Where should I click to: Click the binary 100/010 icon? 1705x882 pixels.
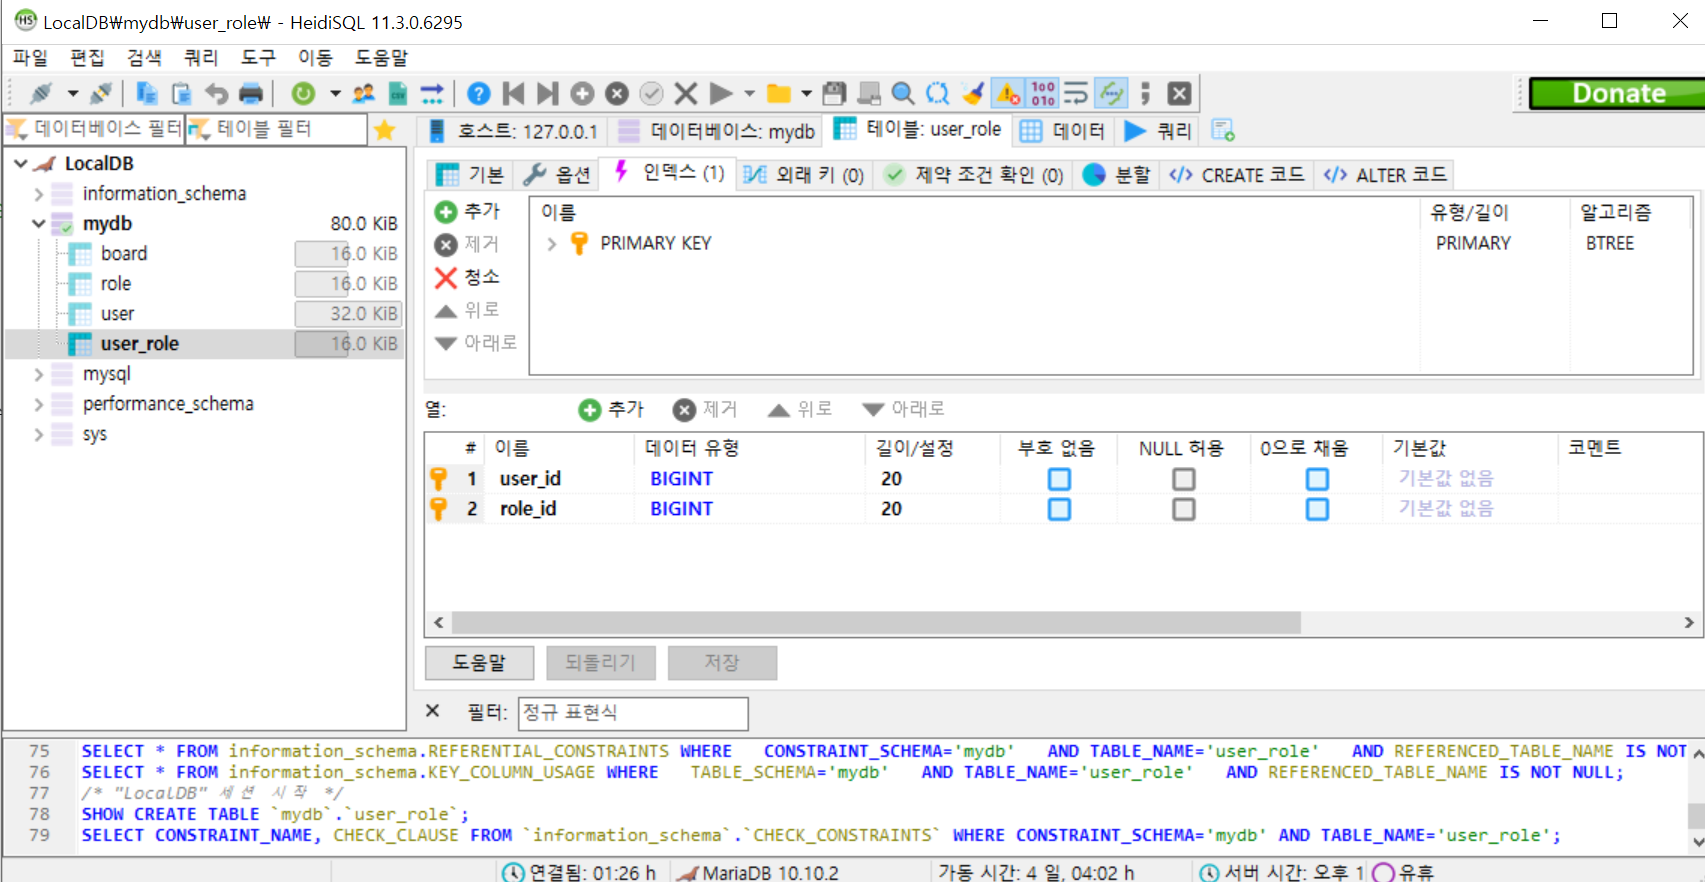point(1043,93)
